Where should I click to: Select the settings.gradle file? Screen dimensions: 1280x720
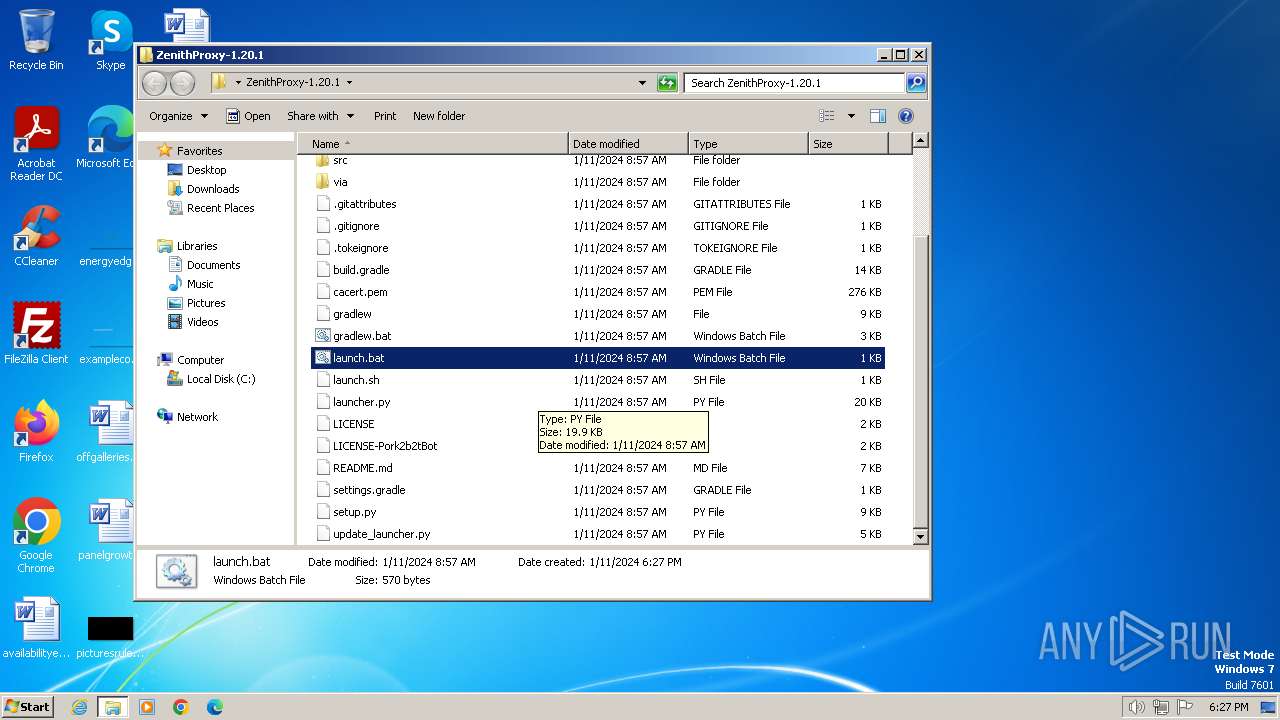tap(598, 490)
